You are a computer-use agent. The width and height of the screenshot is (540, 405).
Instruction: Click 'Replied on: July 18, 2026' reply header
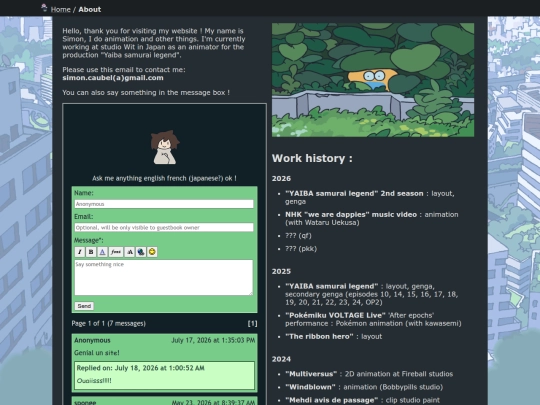point(141,368)
